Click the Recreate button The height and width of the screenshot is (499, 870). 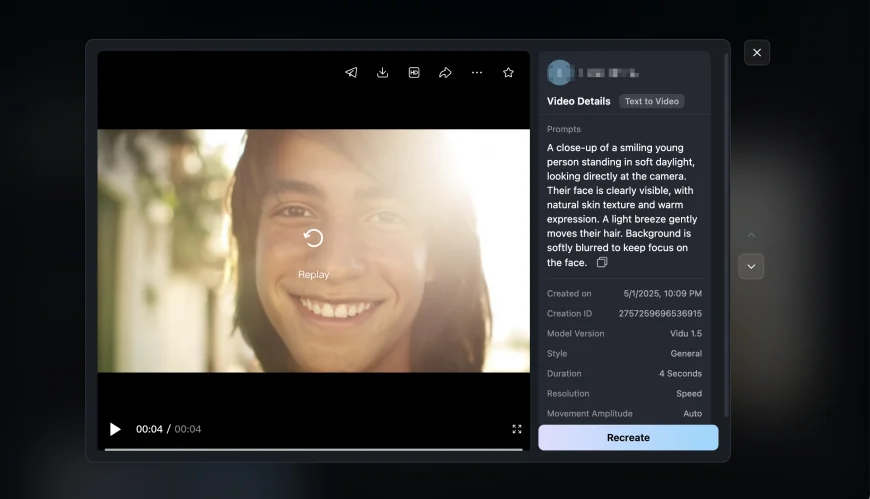point(628,438)
